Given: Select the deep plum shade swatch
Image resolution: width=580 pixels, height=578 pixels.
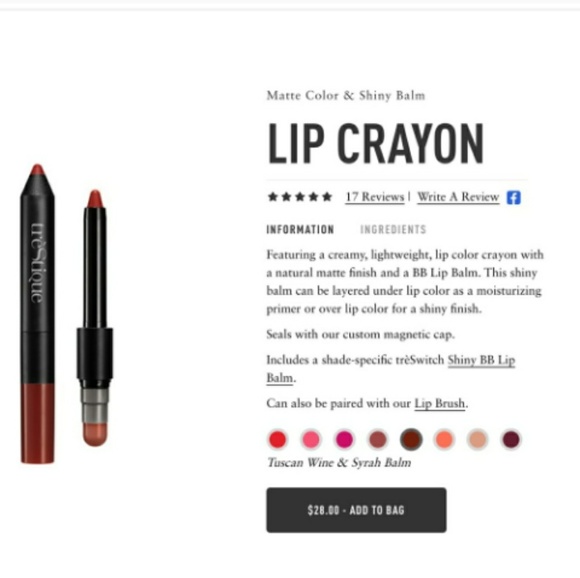Looking at the screenshot, I should coord(511,439).
